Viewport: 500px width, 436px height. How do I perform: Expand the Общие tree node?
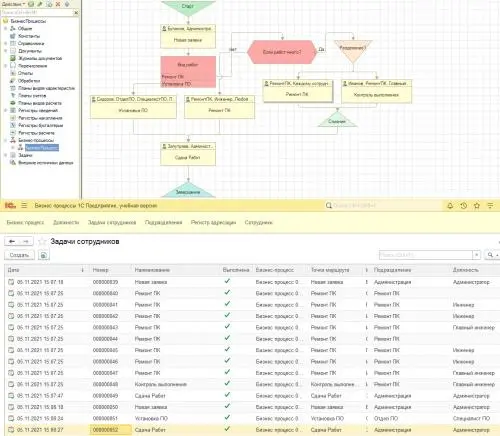tap(5, 29)
